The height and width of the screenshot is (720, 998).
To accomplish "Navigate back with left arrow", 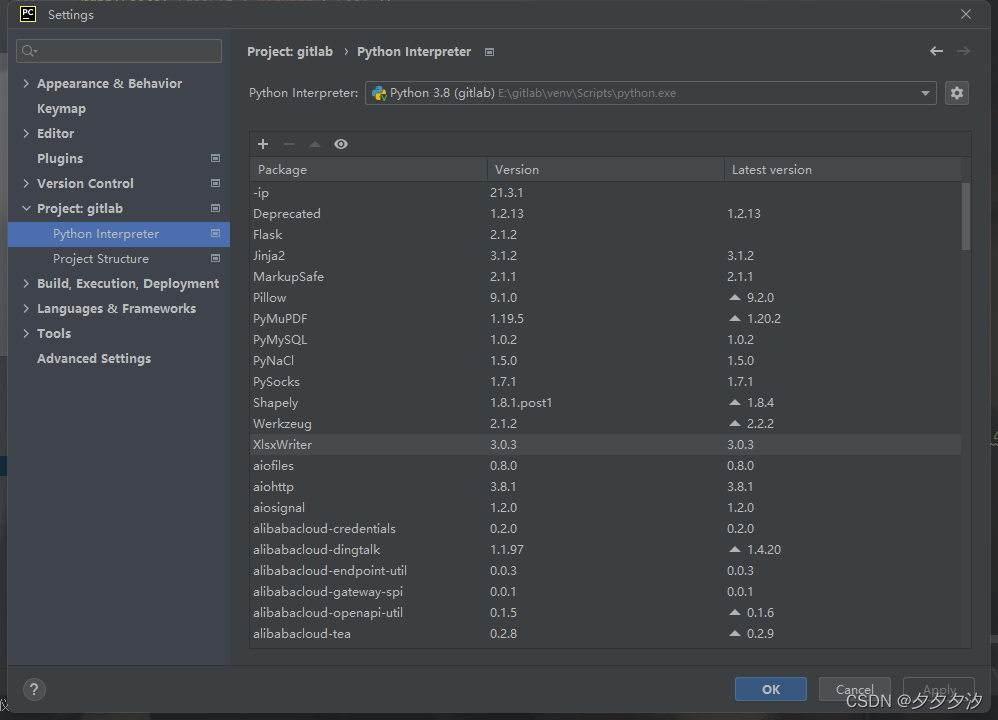I will (x=936, y=51).
